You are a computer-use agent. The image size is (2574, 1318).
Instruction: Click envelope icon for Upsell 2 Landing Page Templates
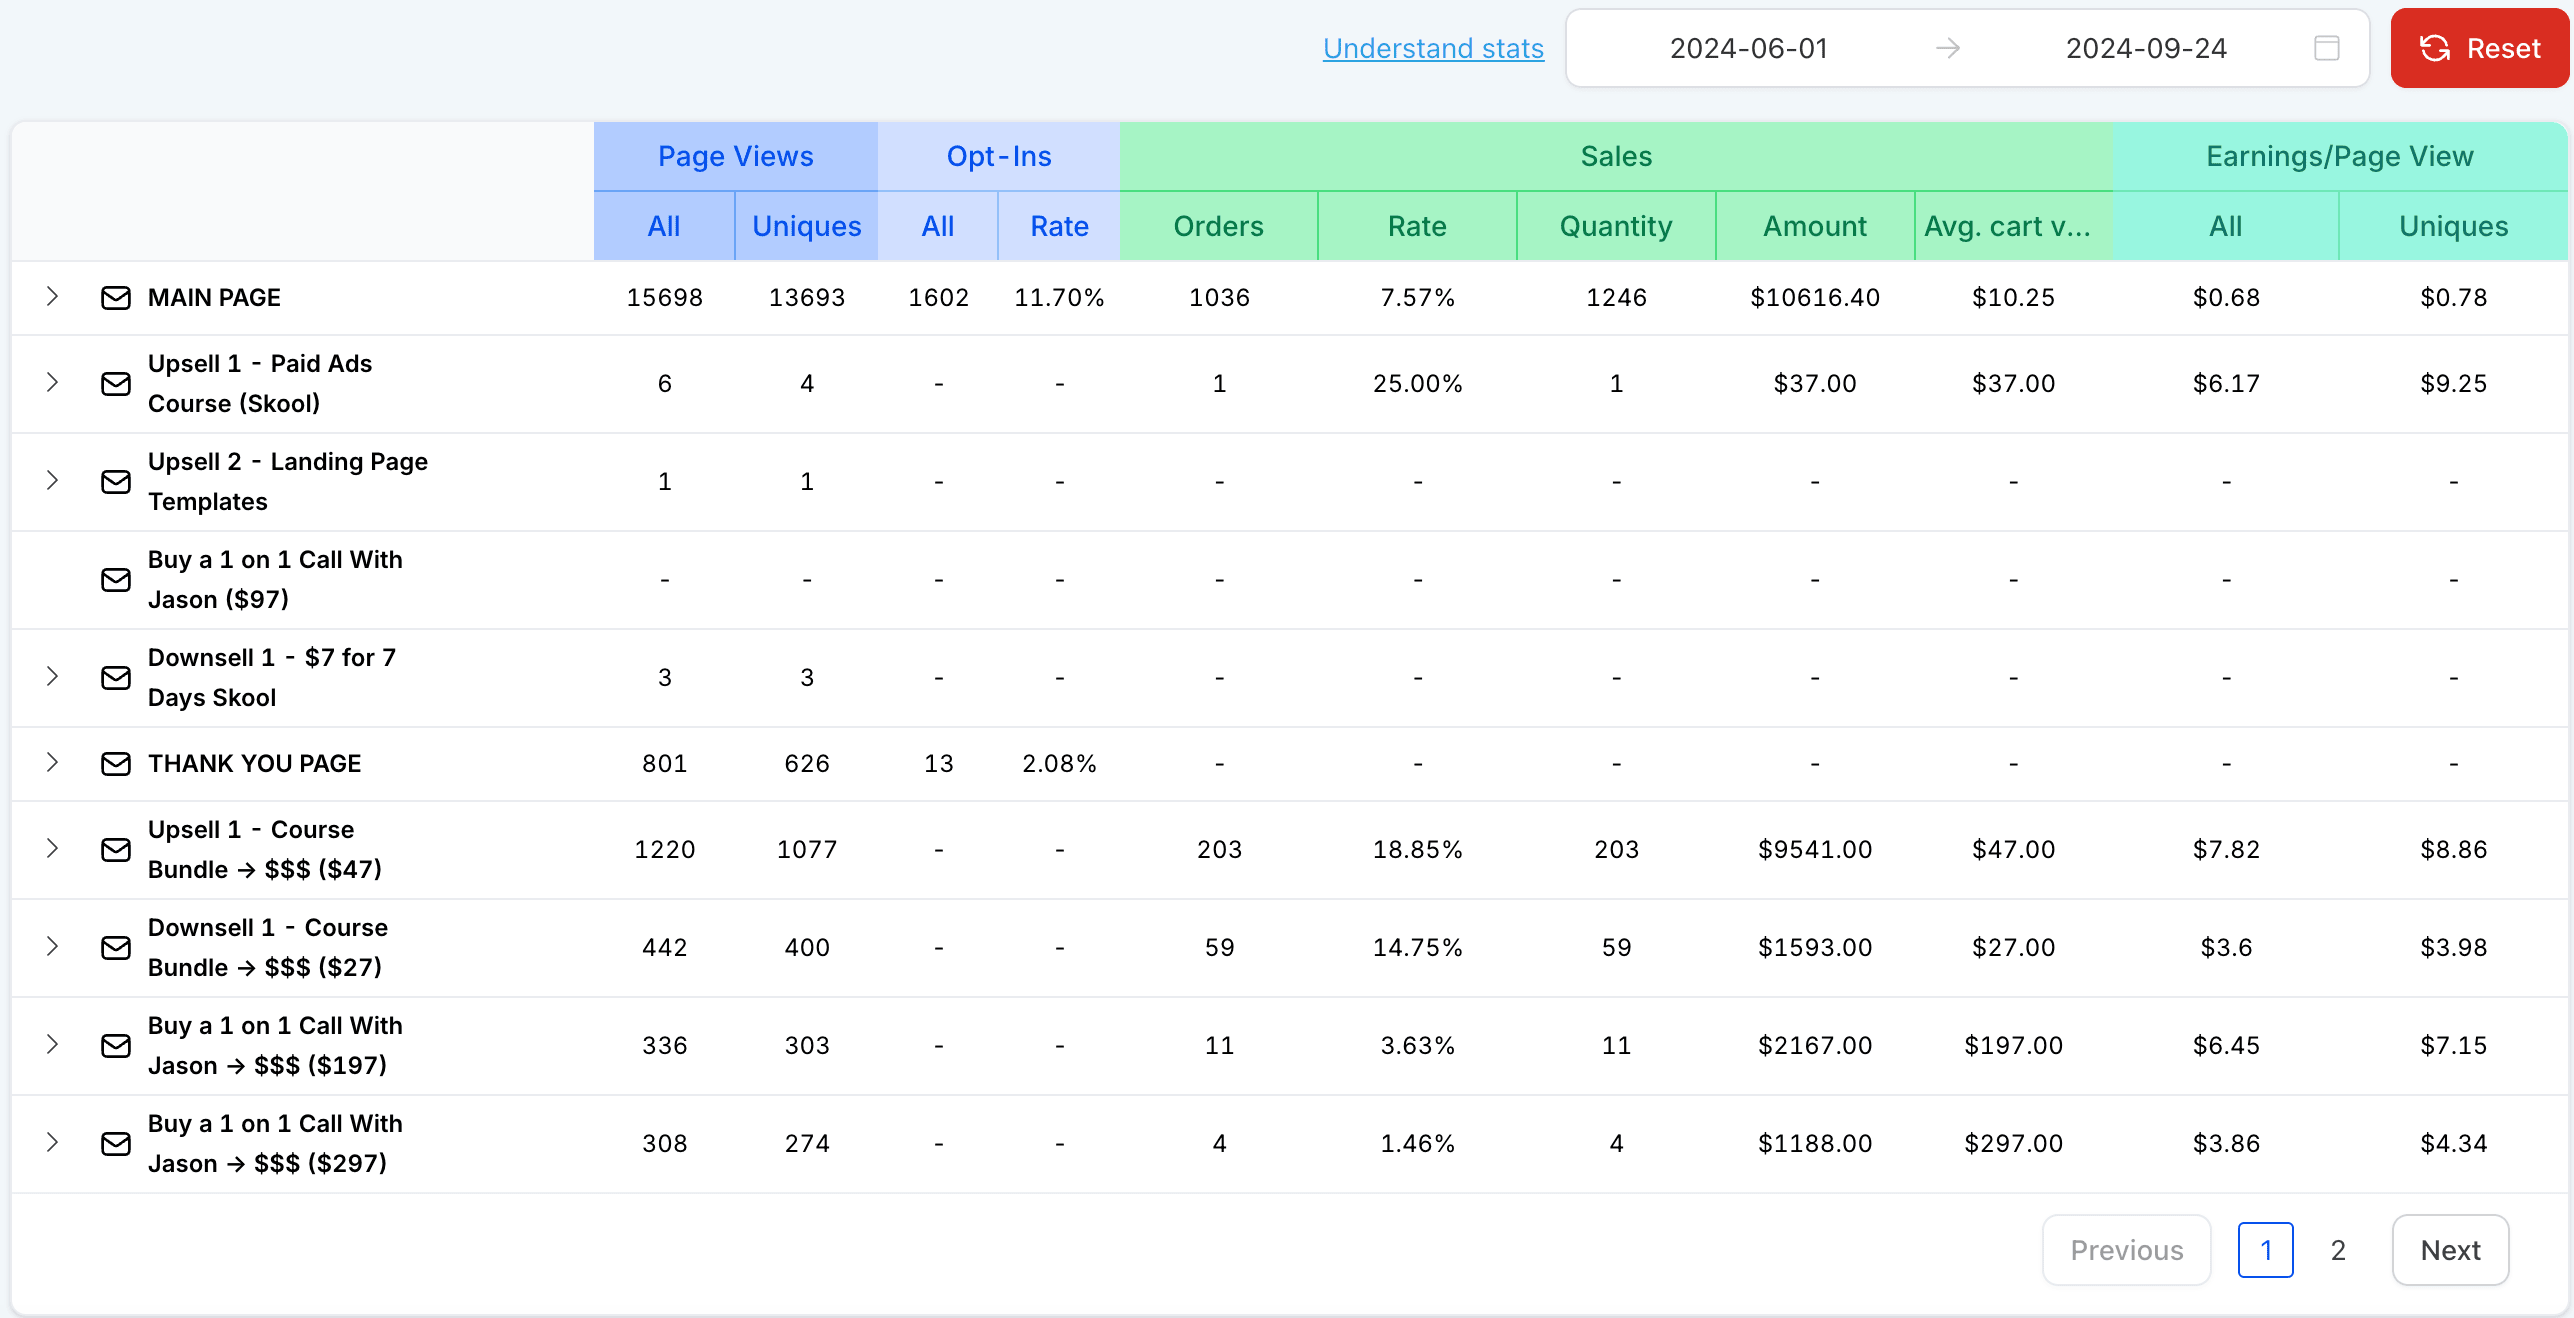(116, 481)
